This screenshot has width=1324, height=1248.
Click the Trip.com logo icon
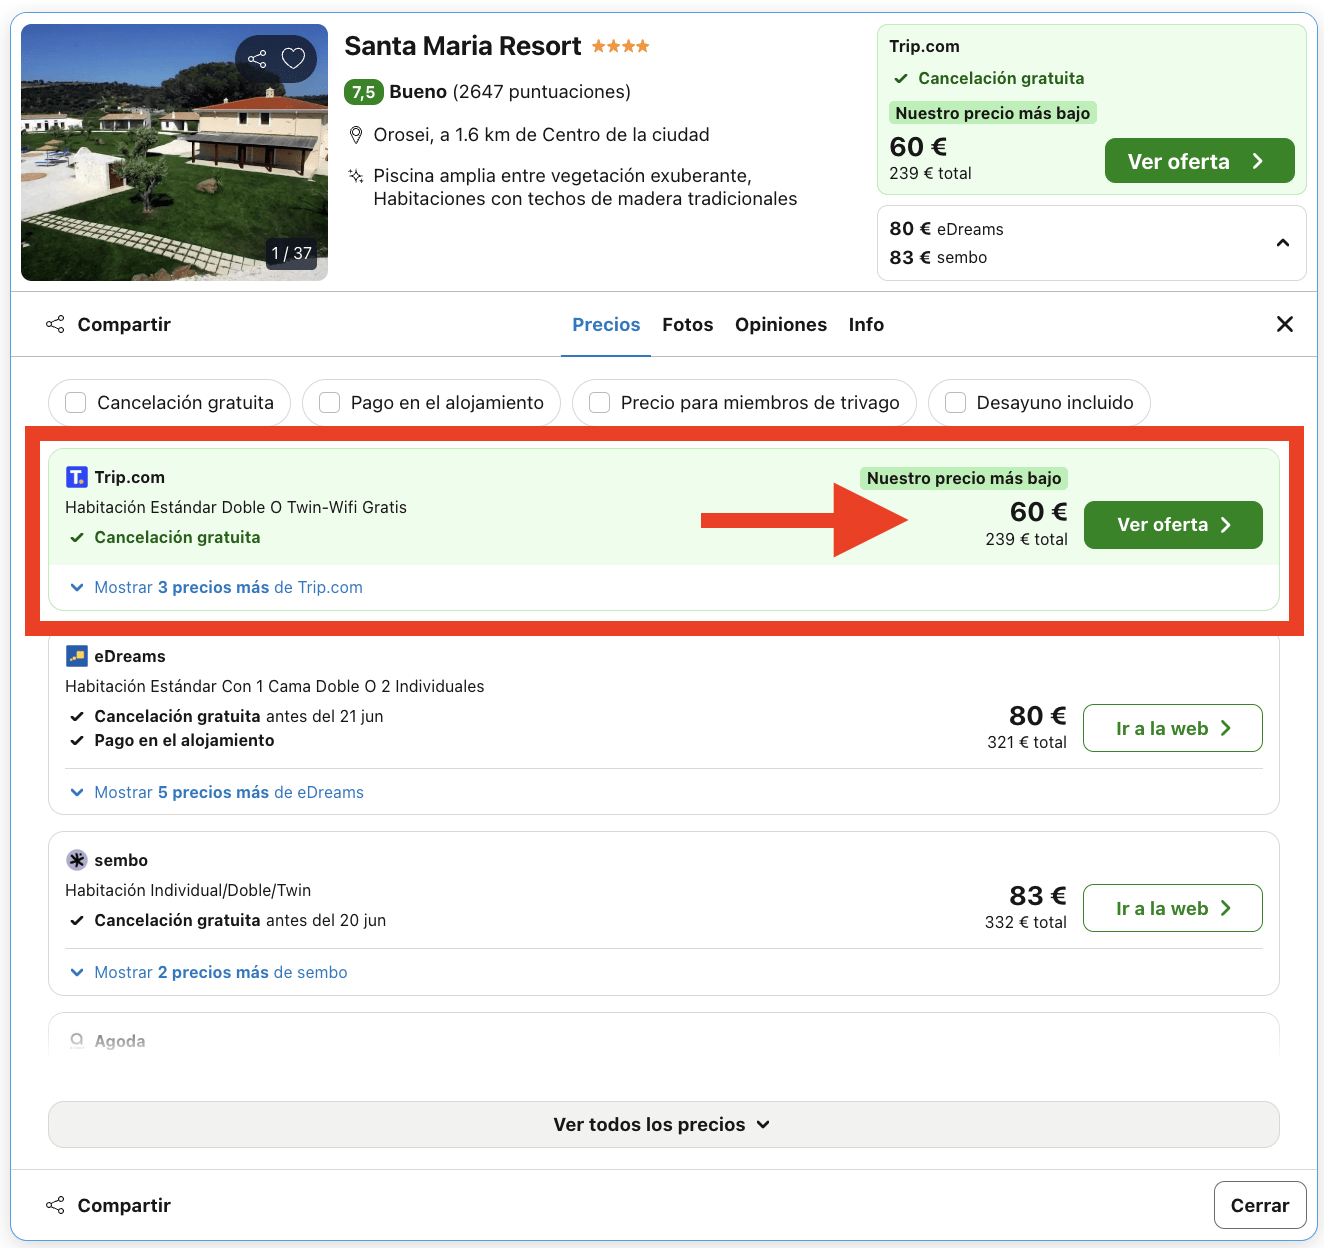76,476
